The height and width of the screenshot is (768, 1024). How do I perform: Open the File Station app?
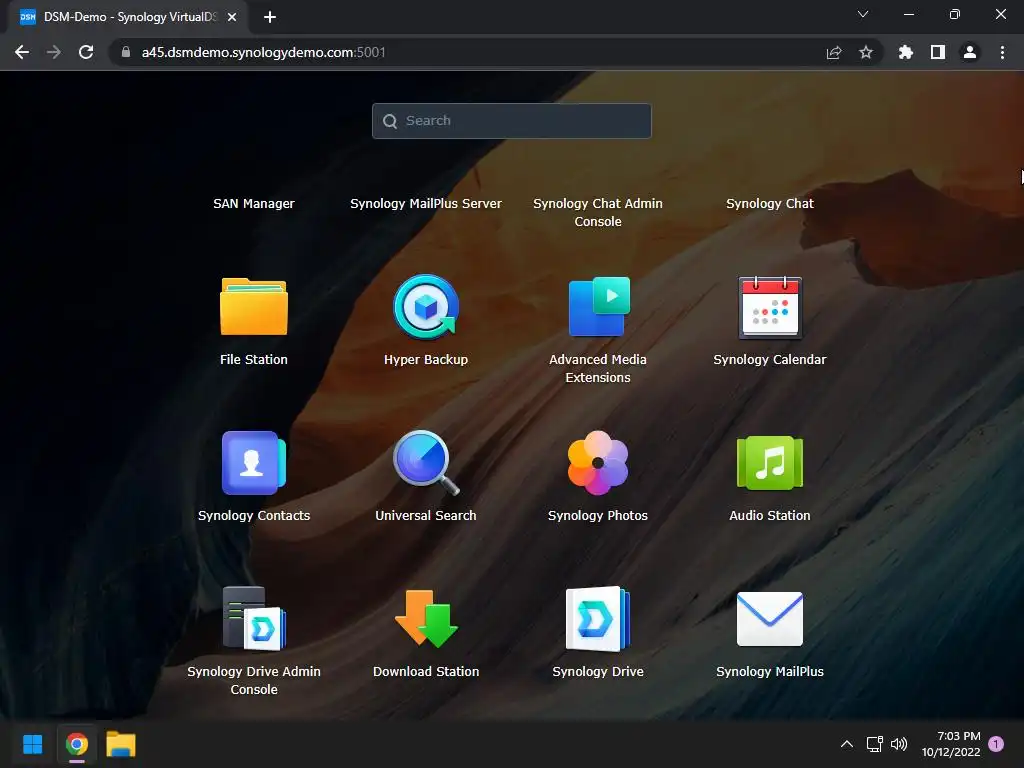coord(253,307)
